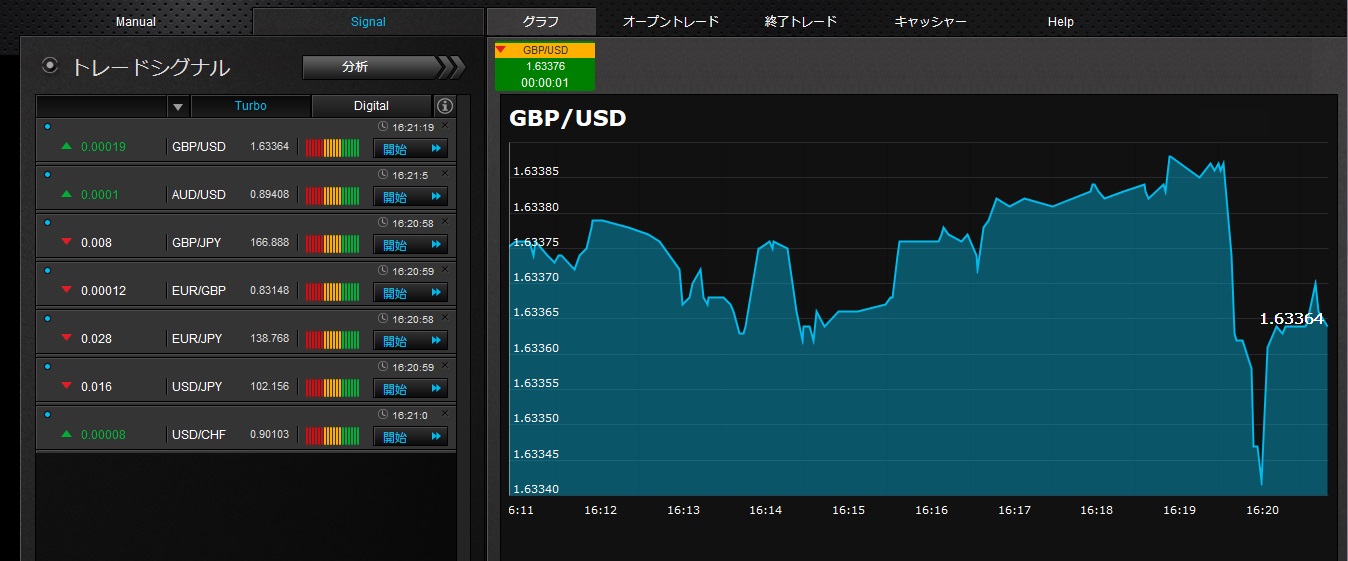Click the empty asset filter combo box
The image size is (1348, 561).
click(x=102, y=106)
